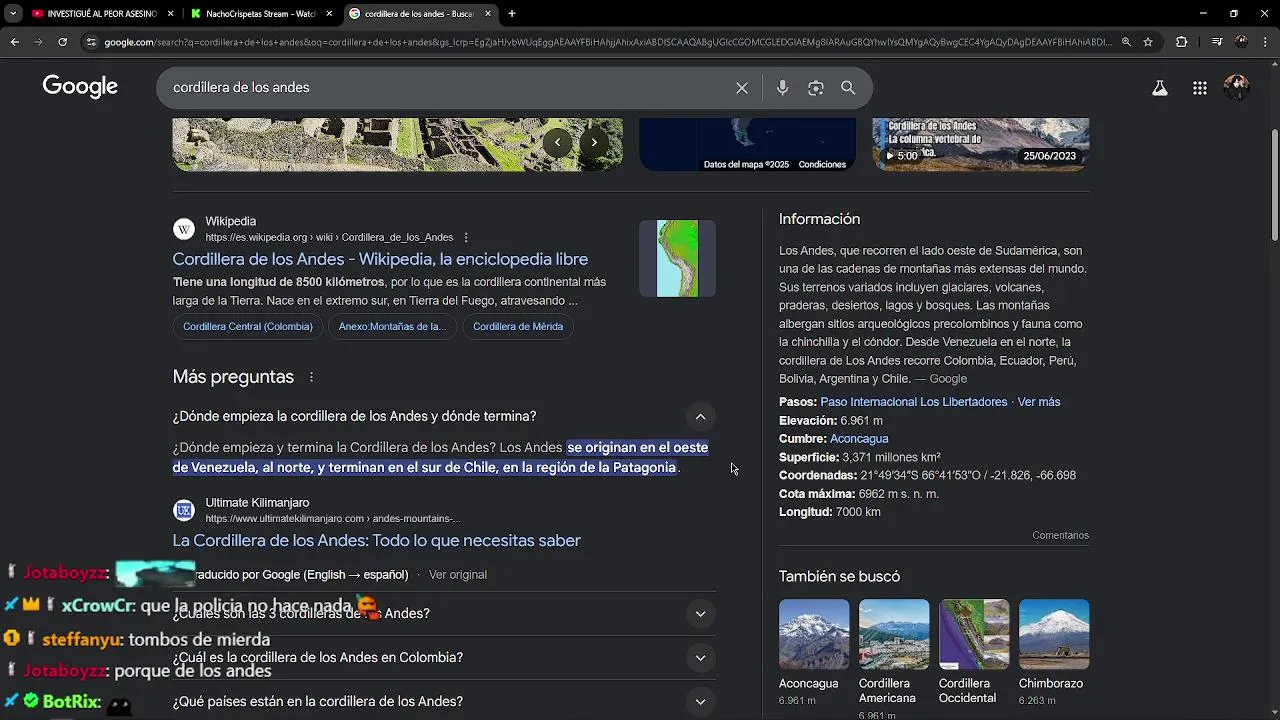Click Ver más next to Pasos
The image size is (1280, 720).
click(1039, 402)
